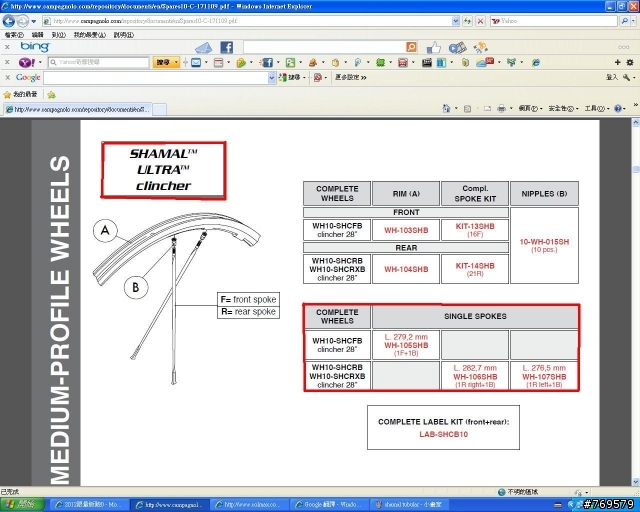Viewport: 640px width, 512px height.
Task: Click the Windows Start button
Action: click(x=22, y=505)
